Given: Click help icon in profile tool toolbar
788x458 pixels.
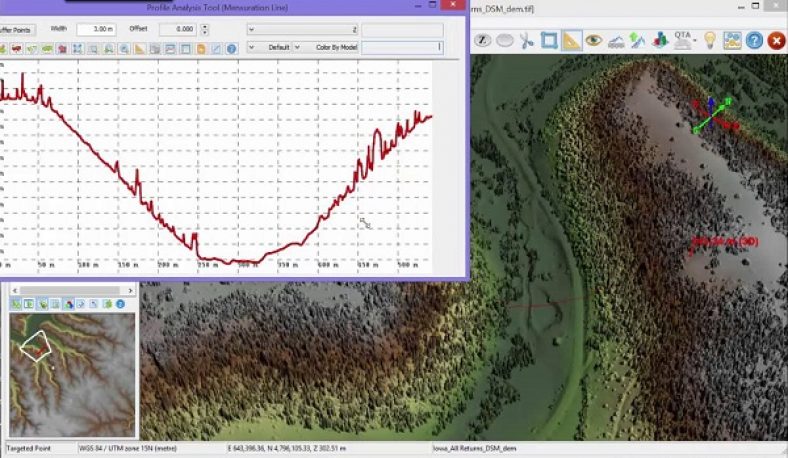Looking at the screenshot, I should (231, 48).
